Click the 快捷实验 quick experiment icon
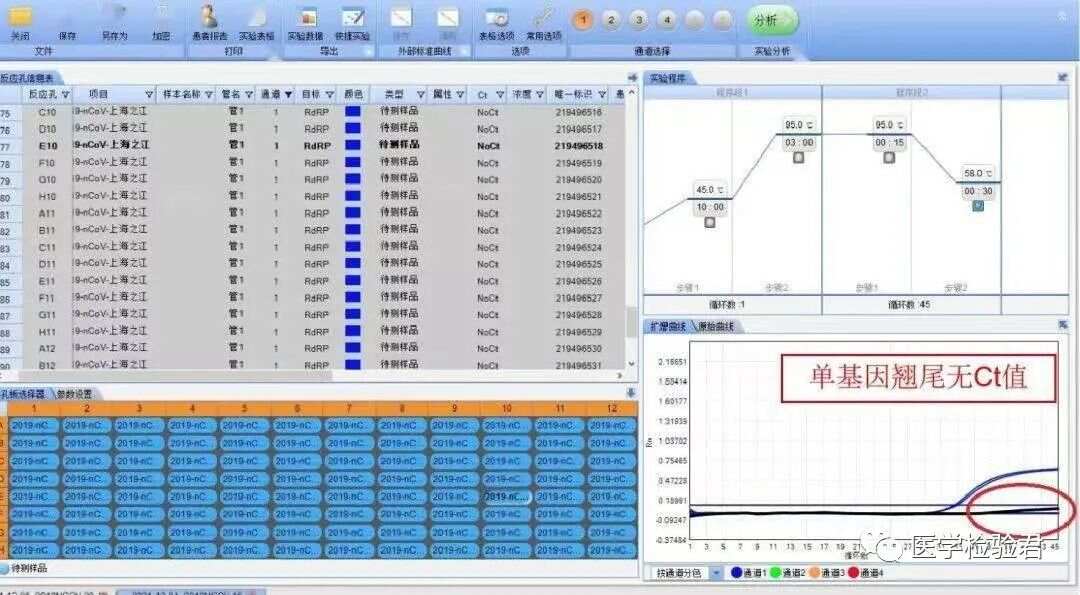The width and height of the screenshot is (1080, 595). [352, 17]
